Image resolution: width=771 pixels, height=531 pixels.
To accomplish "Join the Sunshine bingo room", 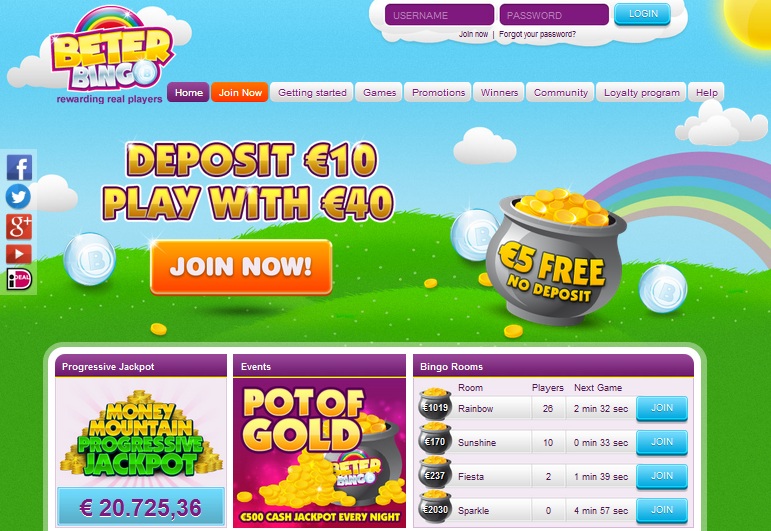I will tap(661, 442).
